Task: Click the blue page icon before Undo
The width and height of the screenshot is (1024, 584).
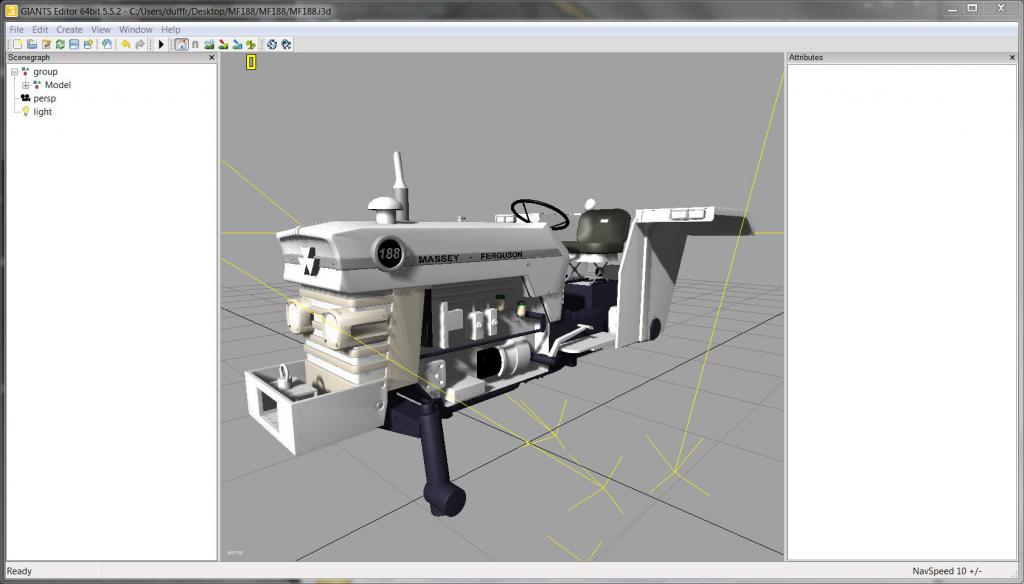Action: (x=107, y=44)
